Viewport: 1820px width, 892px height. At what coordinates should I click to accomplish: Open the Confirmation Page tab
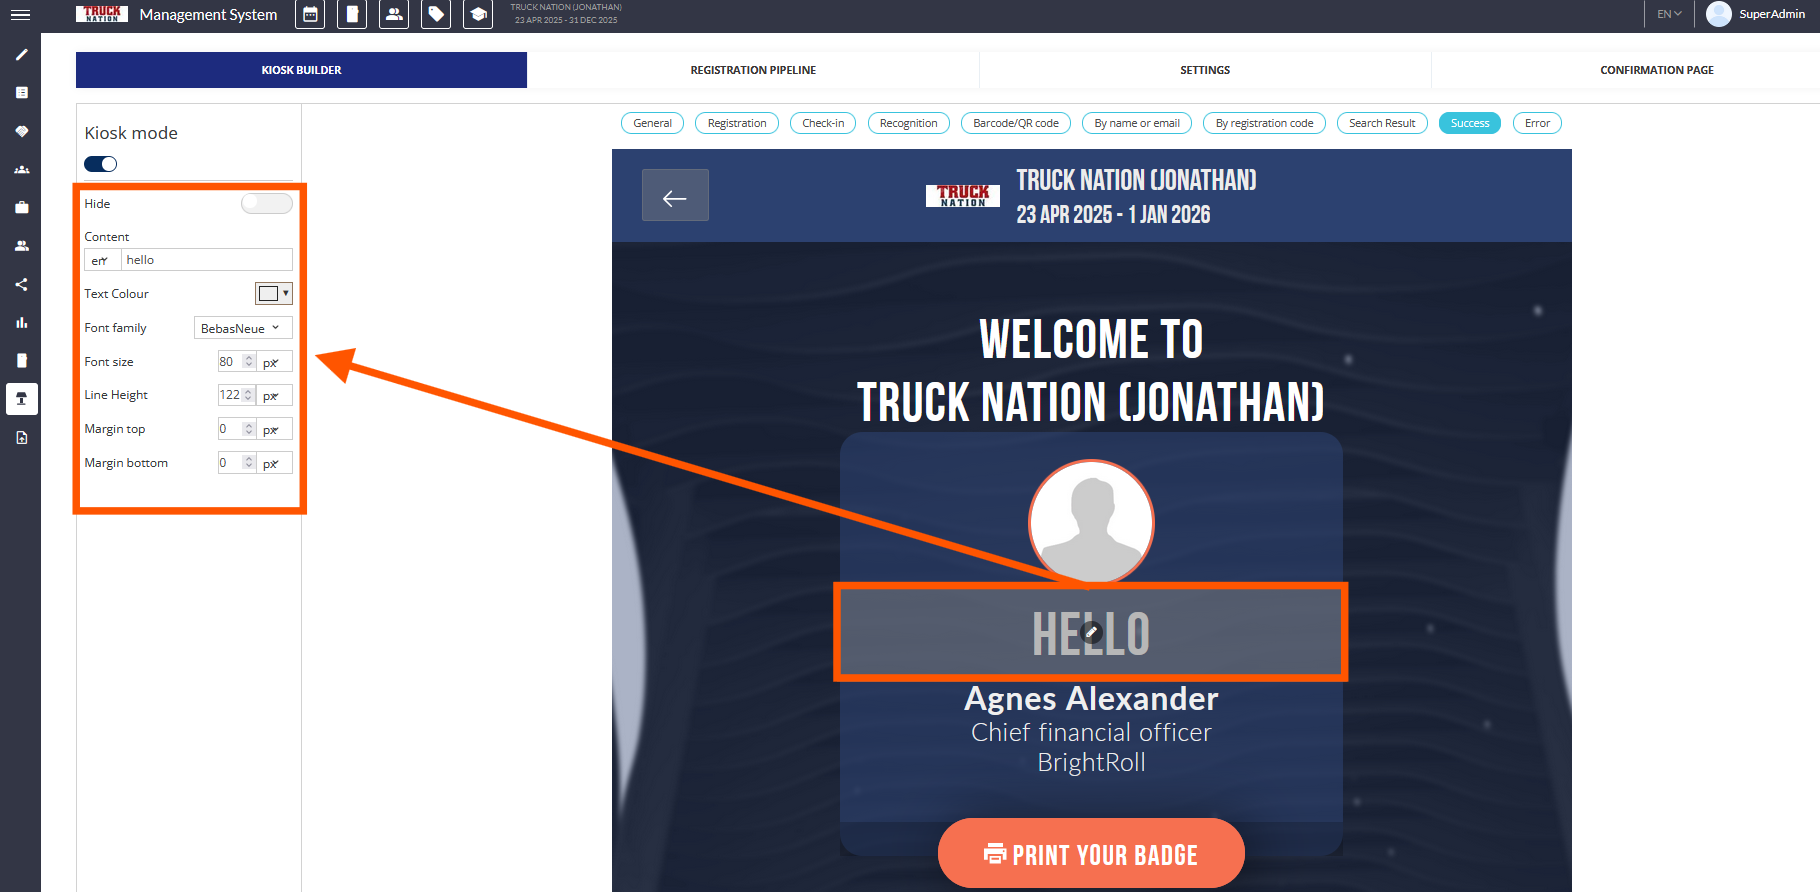pos(1656,70)
